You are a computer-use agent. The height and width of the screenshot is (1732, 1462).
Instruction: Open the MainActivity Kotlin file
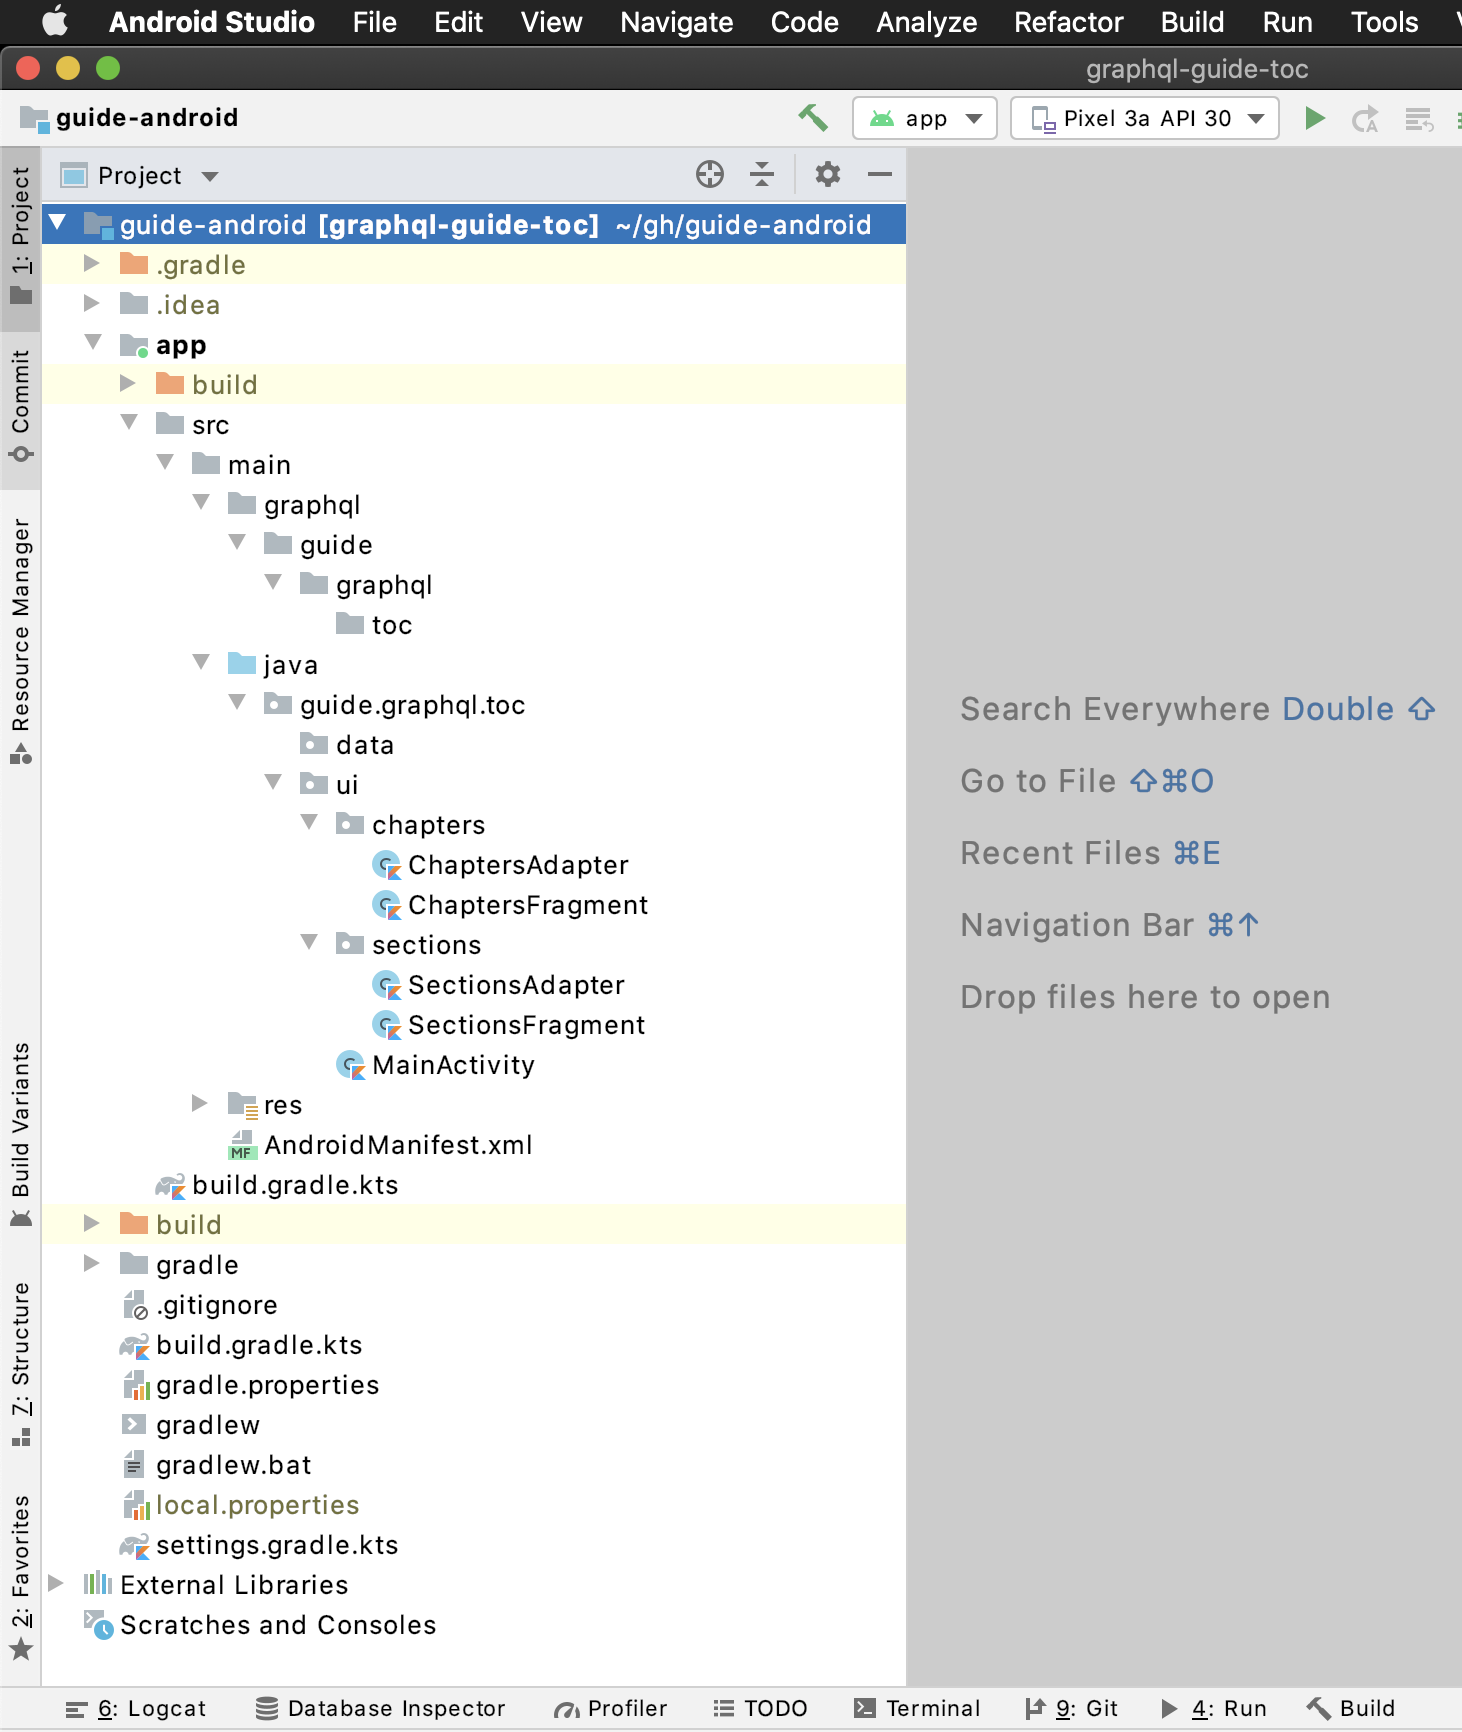[435, 1065]
